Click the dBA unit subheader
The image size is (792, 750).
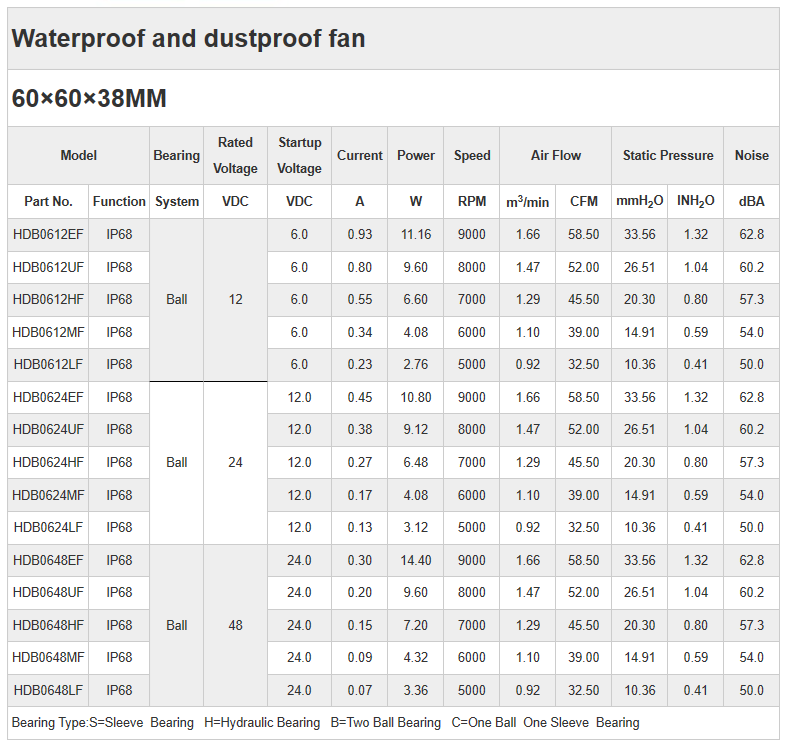(752, 201)
